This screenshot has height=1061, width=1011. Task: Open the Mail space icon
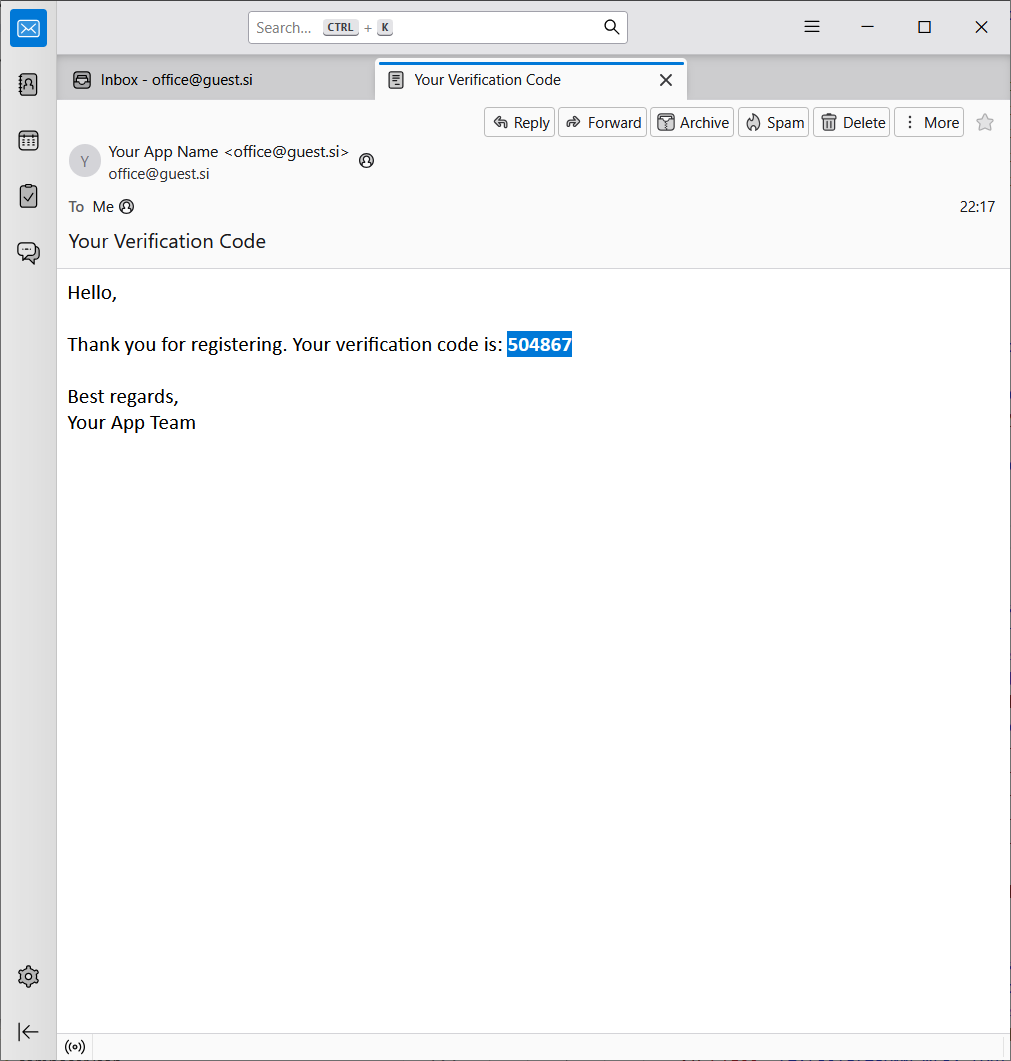pyautogui.click(x=28, y=28)
